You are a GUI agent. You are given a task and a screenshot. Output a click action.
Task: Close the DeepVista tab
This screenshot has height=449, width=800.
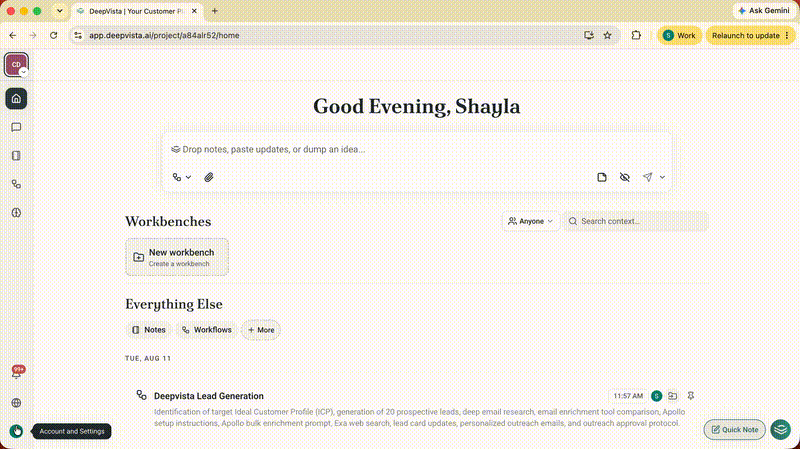[x=194, y=11]
